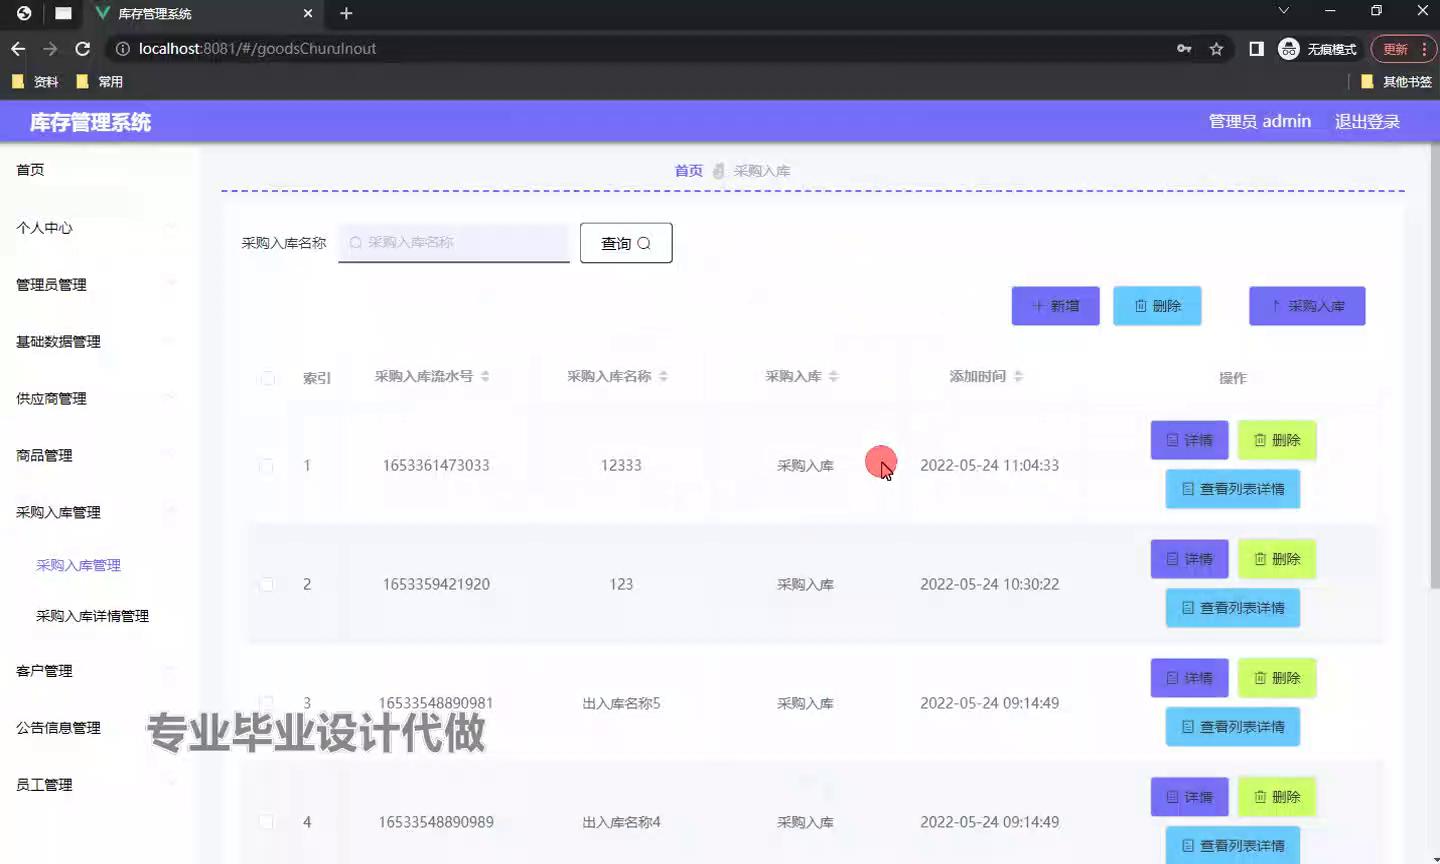Select all rows with header checkbox
This screenshot has width=1440, height=864.
[267, 378]
